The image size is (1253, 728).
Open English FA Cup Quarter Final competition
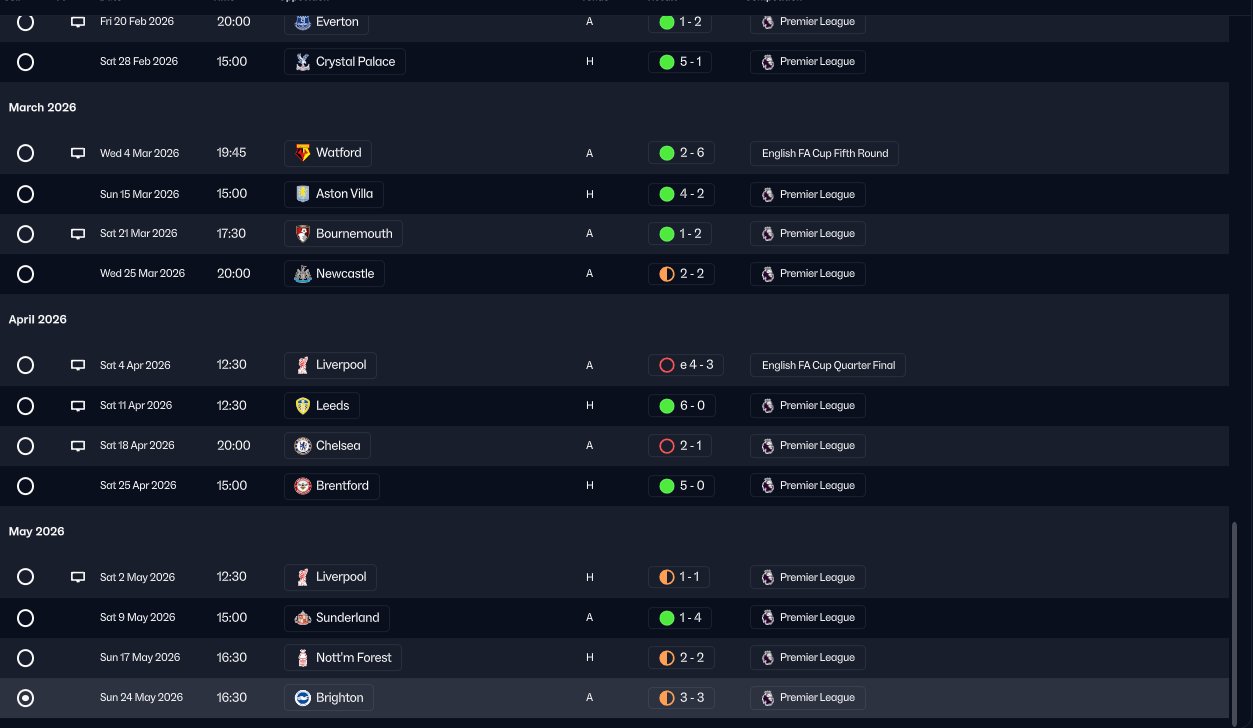tap(828, 366)
